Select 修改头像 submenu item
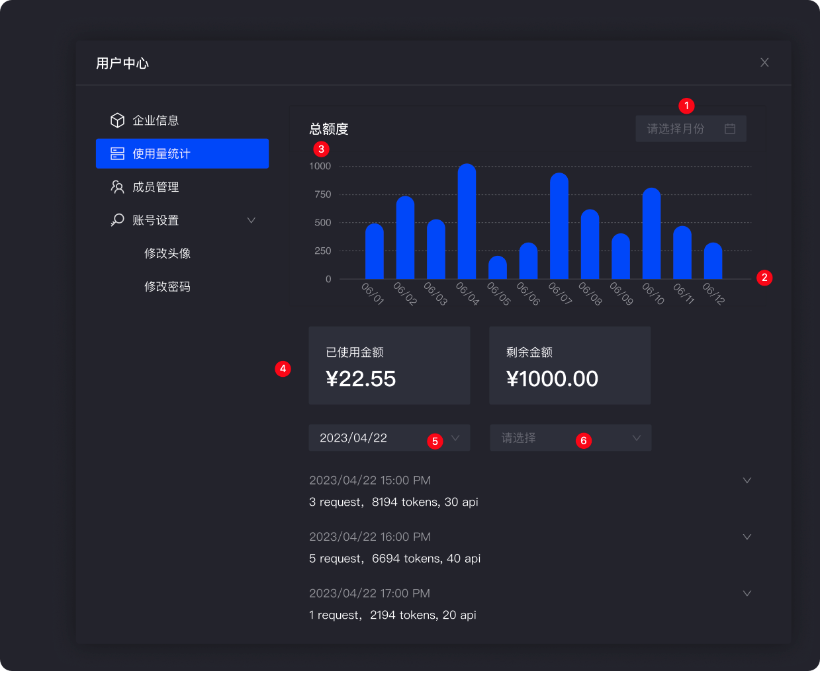Image resolution: width=827 pixels, height=673 pixels. [167, 253]
